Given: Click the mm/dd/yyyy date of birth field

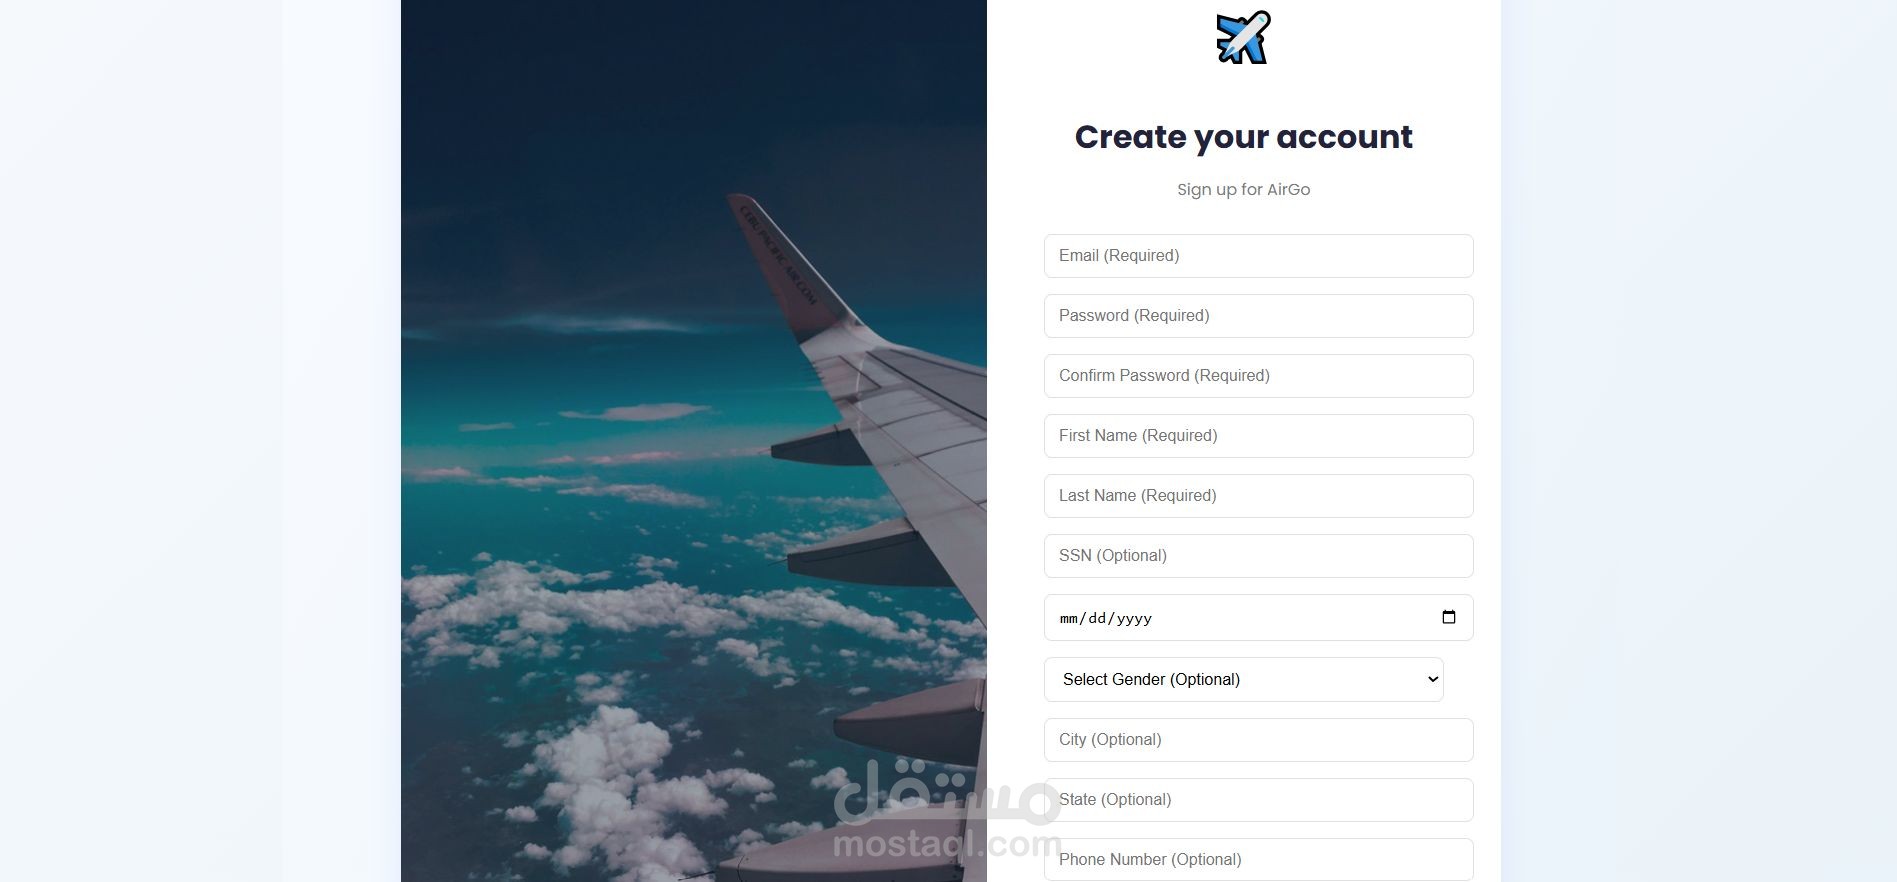Looking at the screenshot, I should (x=1258, y=617).
